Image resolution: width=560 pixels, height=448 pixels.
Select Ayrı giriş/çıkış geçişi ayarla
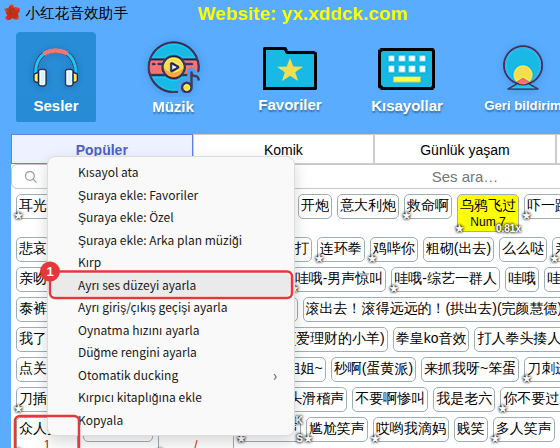point(171,308)
